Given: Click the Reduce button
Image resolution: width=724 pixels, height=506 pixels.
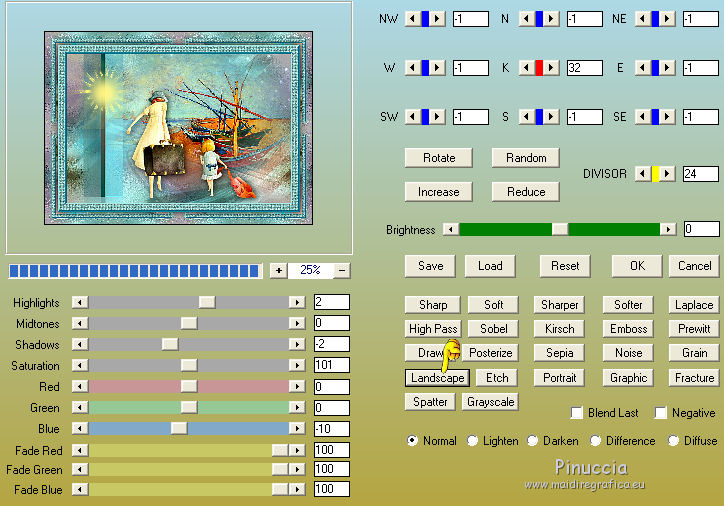Looking at the screenshot, I should tap(526, 192).
